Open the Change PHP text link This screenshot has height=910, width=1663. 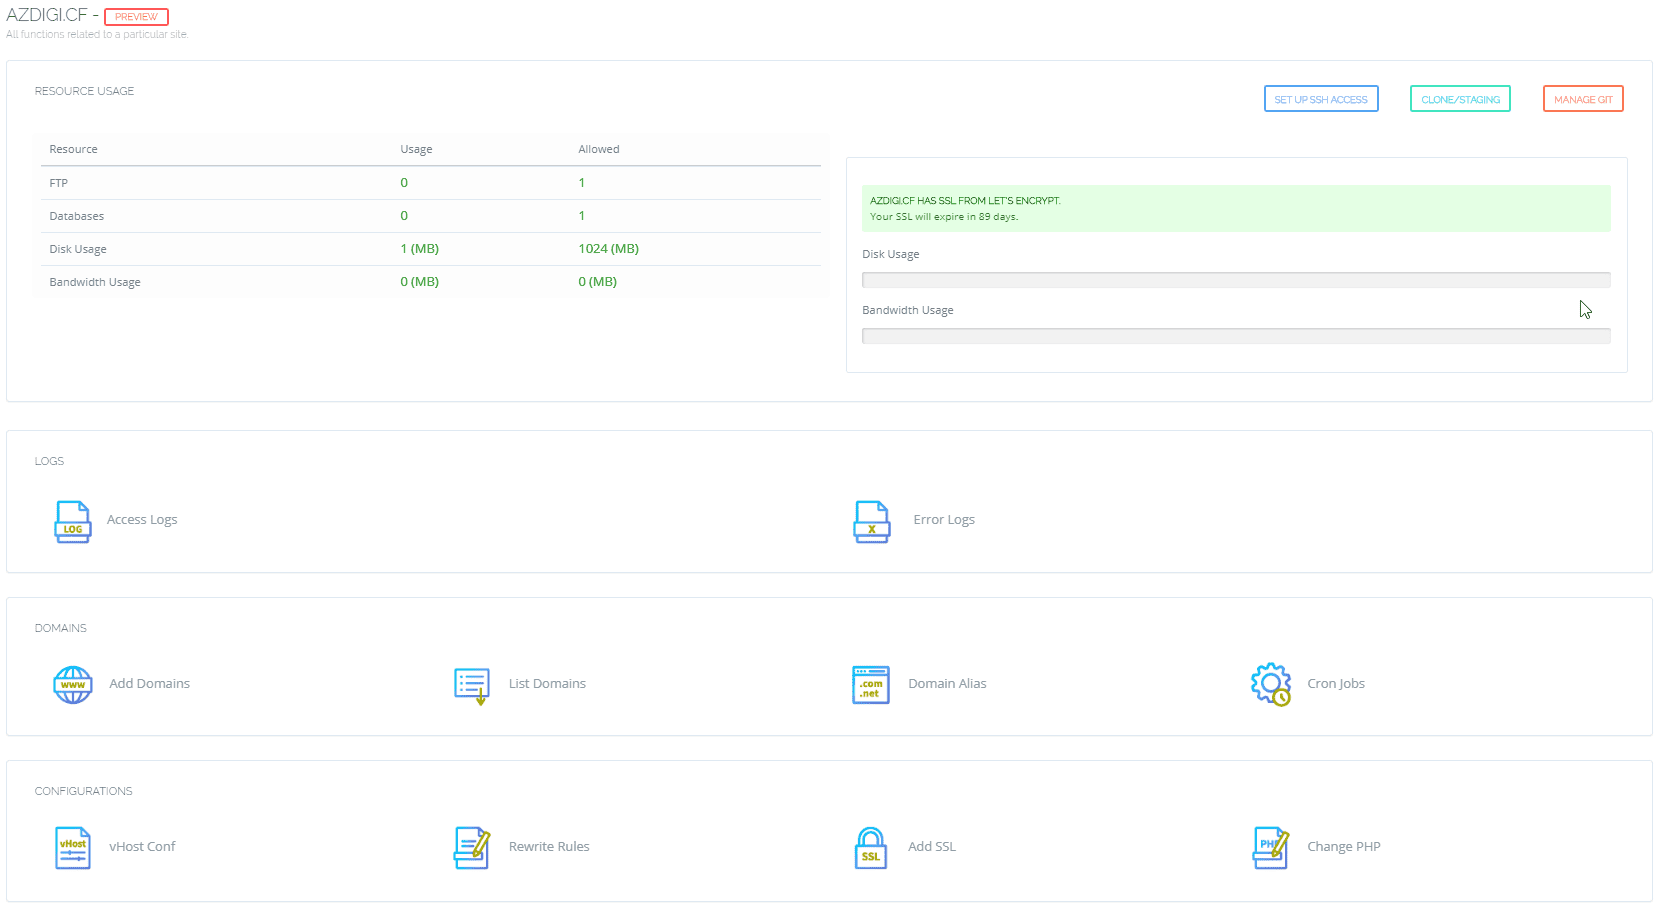pos(1343,847)
